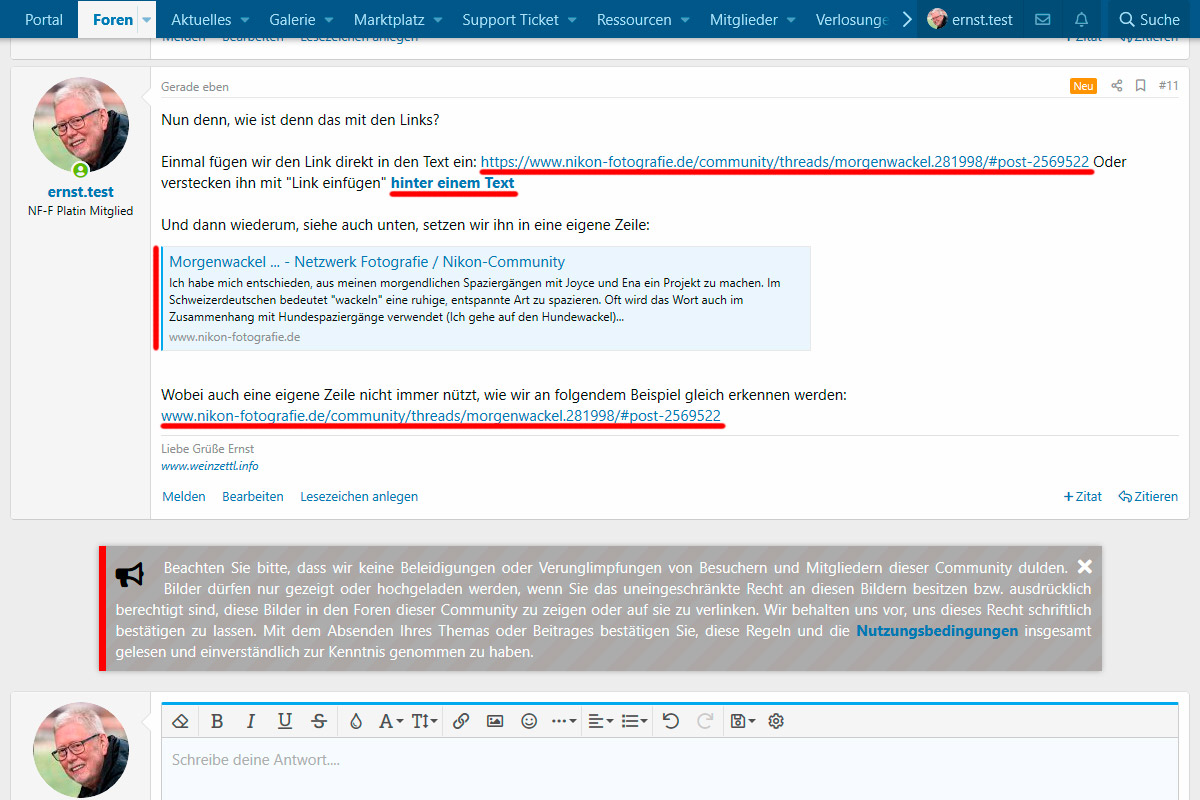Viewport: 1200px width, 800px height.
Task: Click the full https nikon-fotografie.de link
Action: pos(785,161)
